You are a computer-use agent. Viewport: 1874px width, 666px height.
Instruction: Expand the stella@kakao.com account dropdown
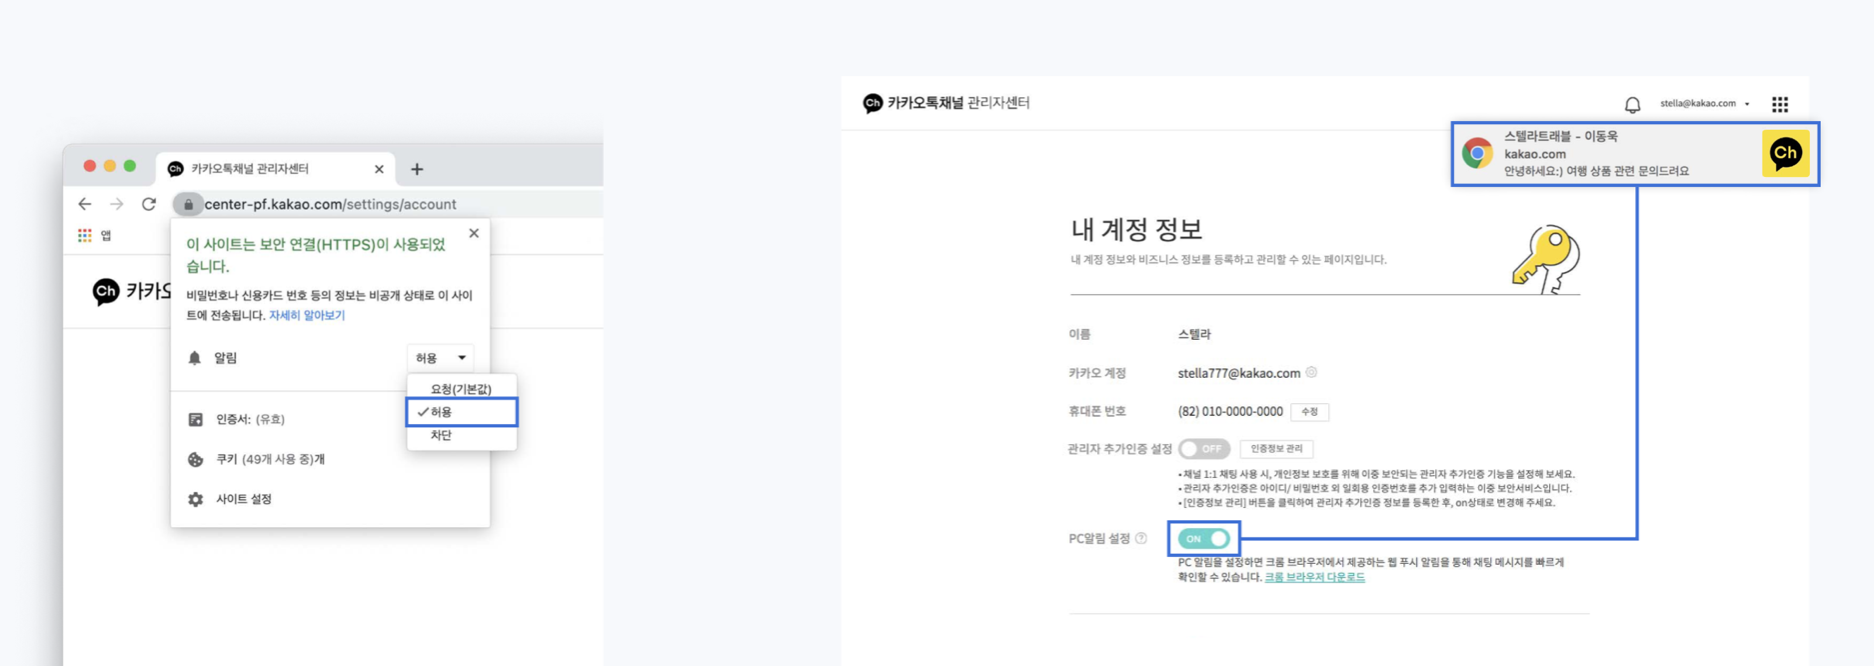[x=1705, y=103]
